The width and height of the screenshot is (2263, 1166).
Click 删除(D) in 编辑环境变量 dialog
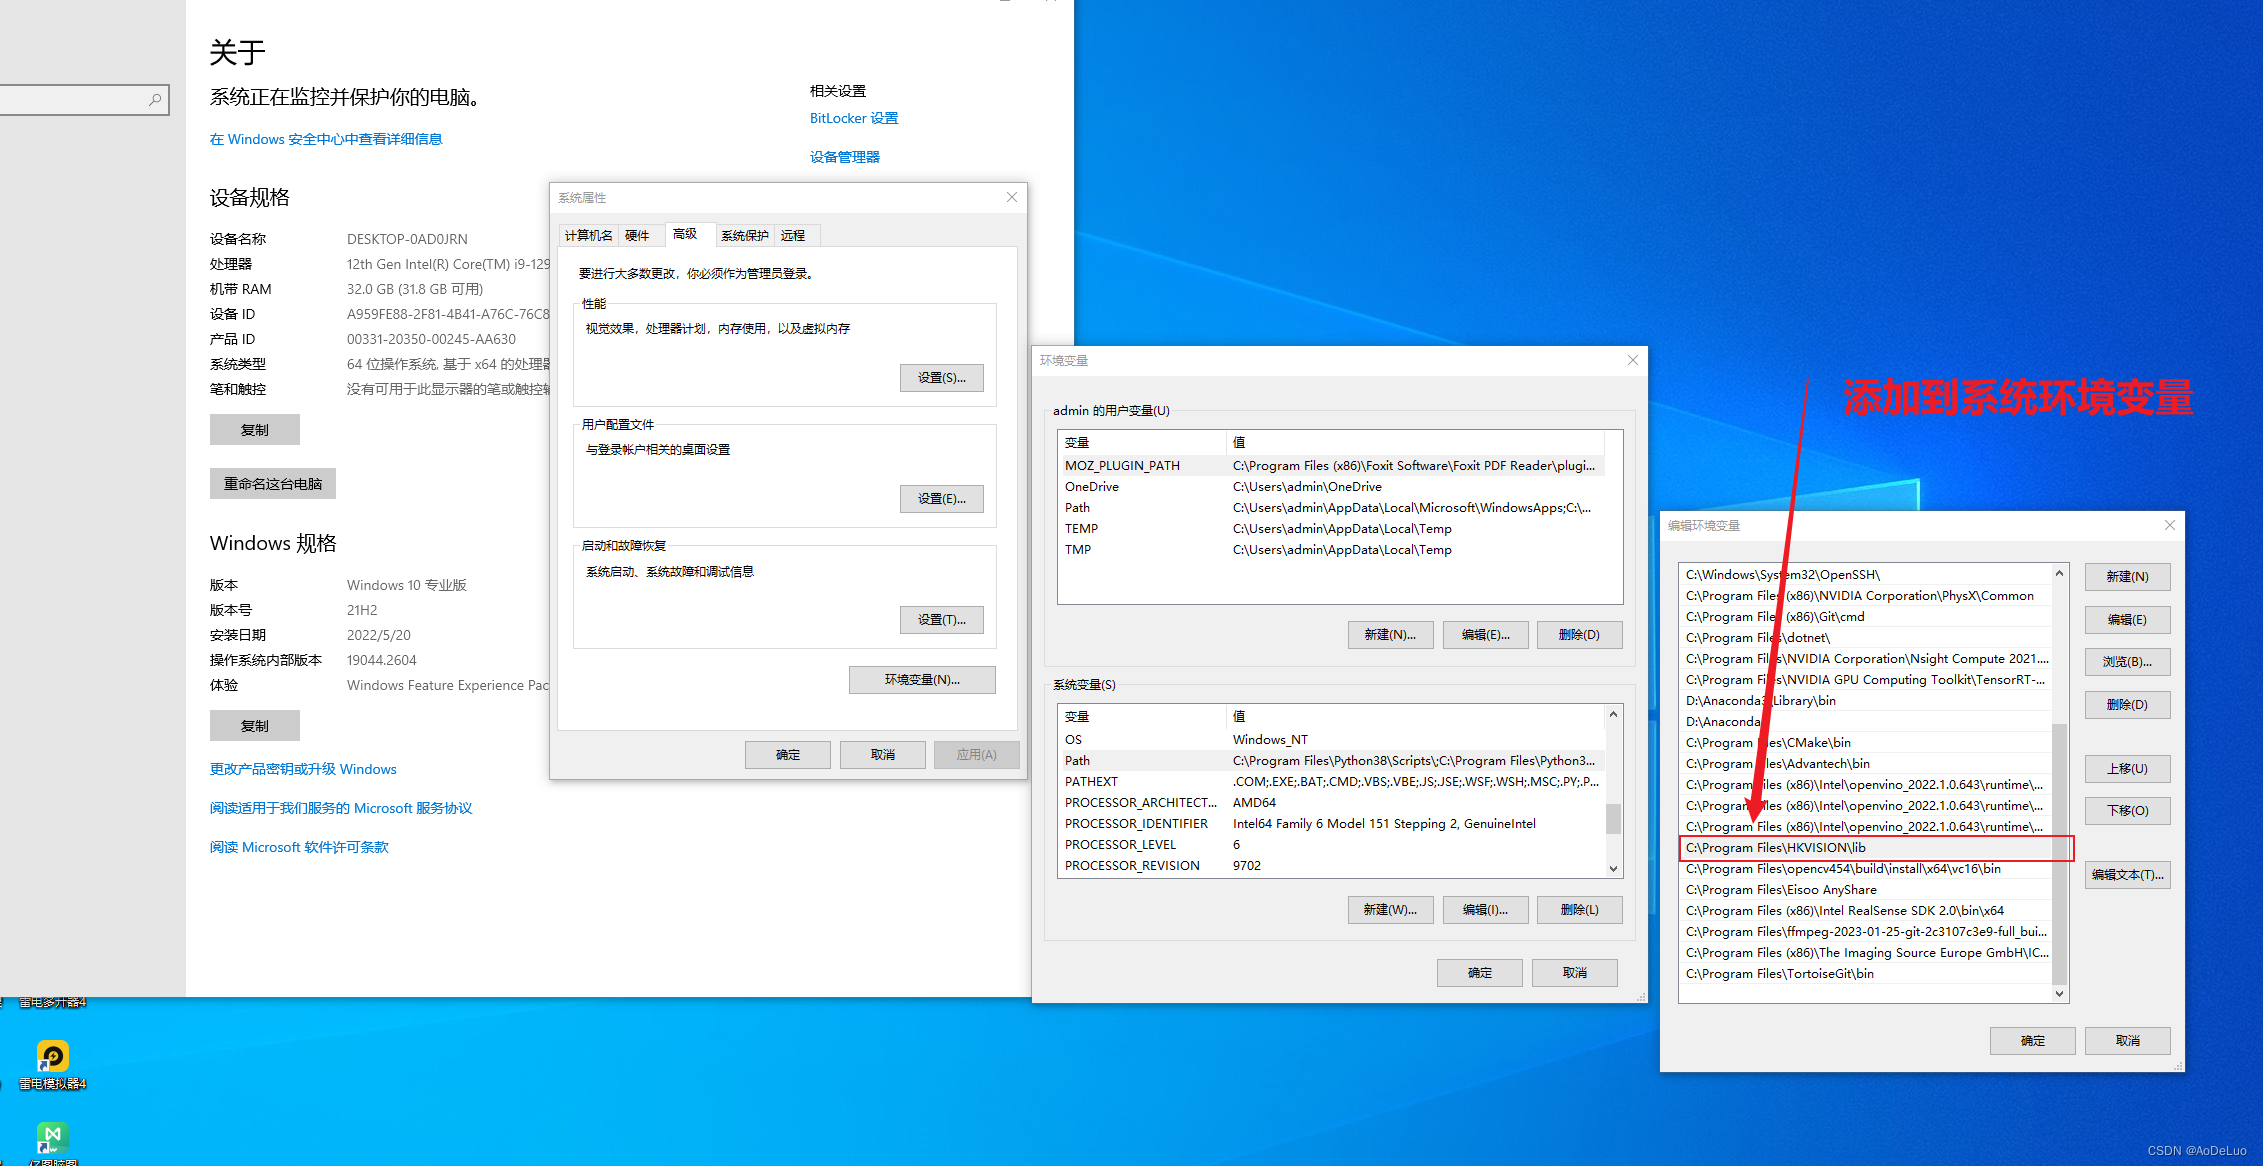tap(2127, 705)
